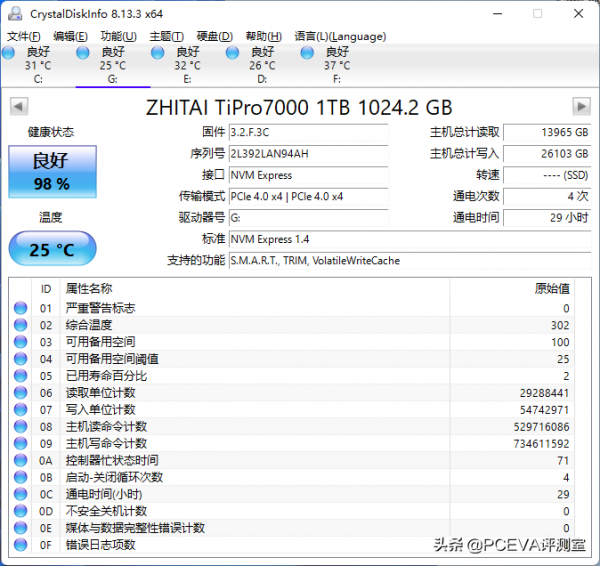Switch to disk tab D: 26 °C
600x566 pixels.
click(x=262, y=65)
